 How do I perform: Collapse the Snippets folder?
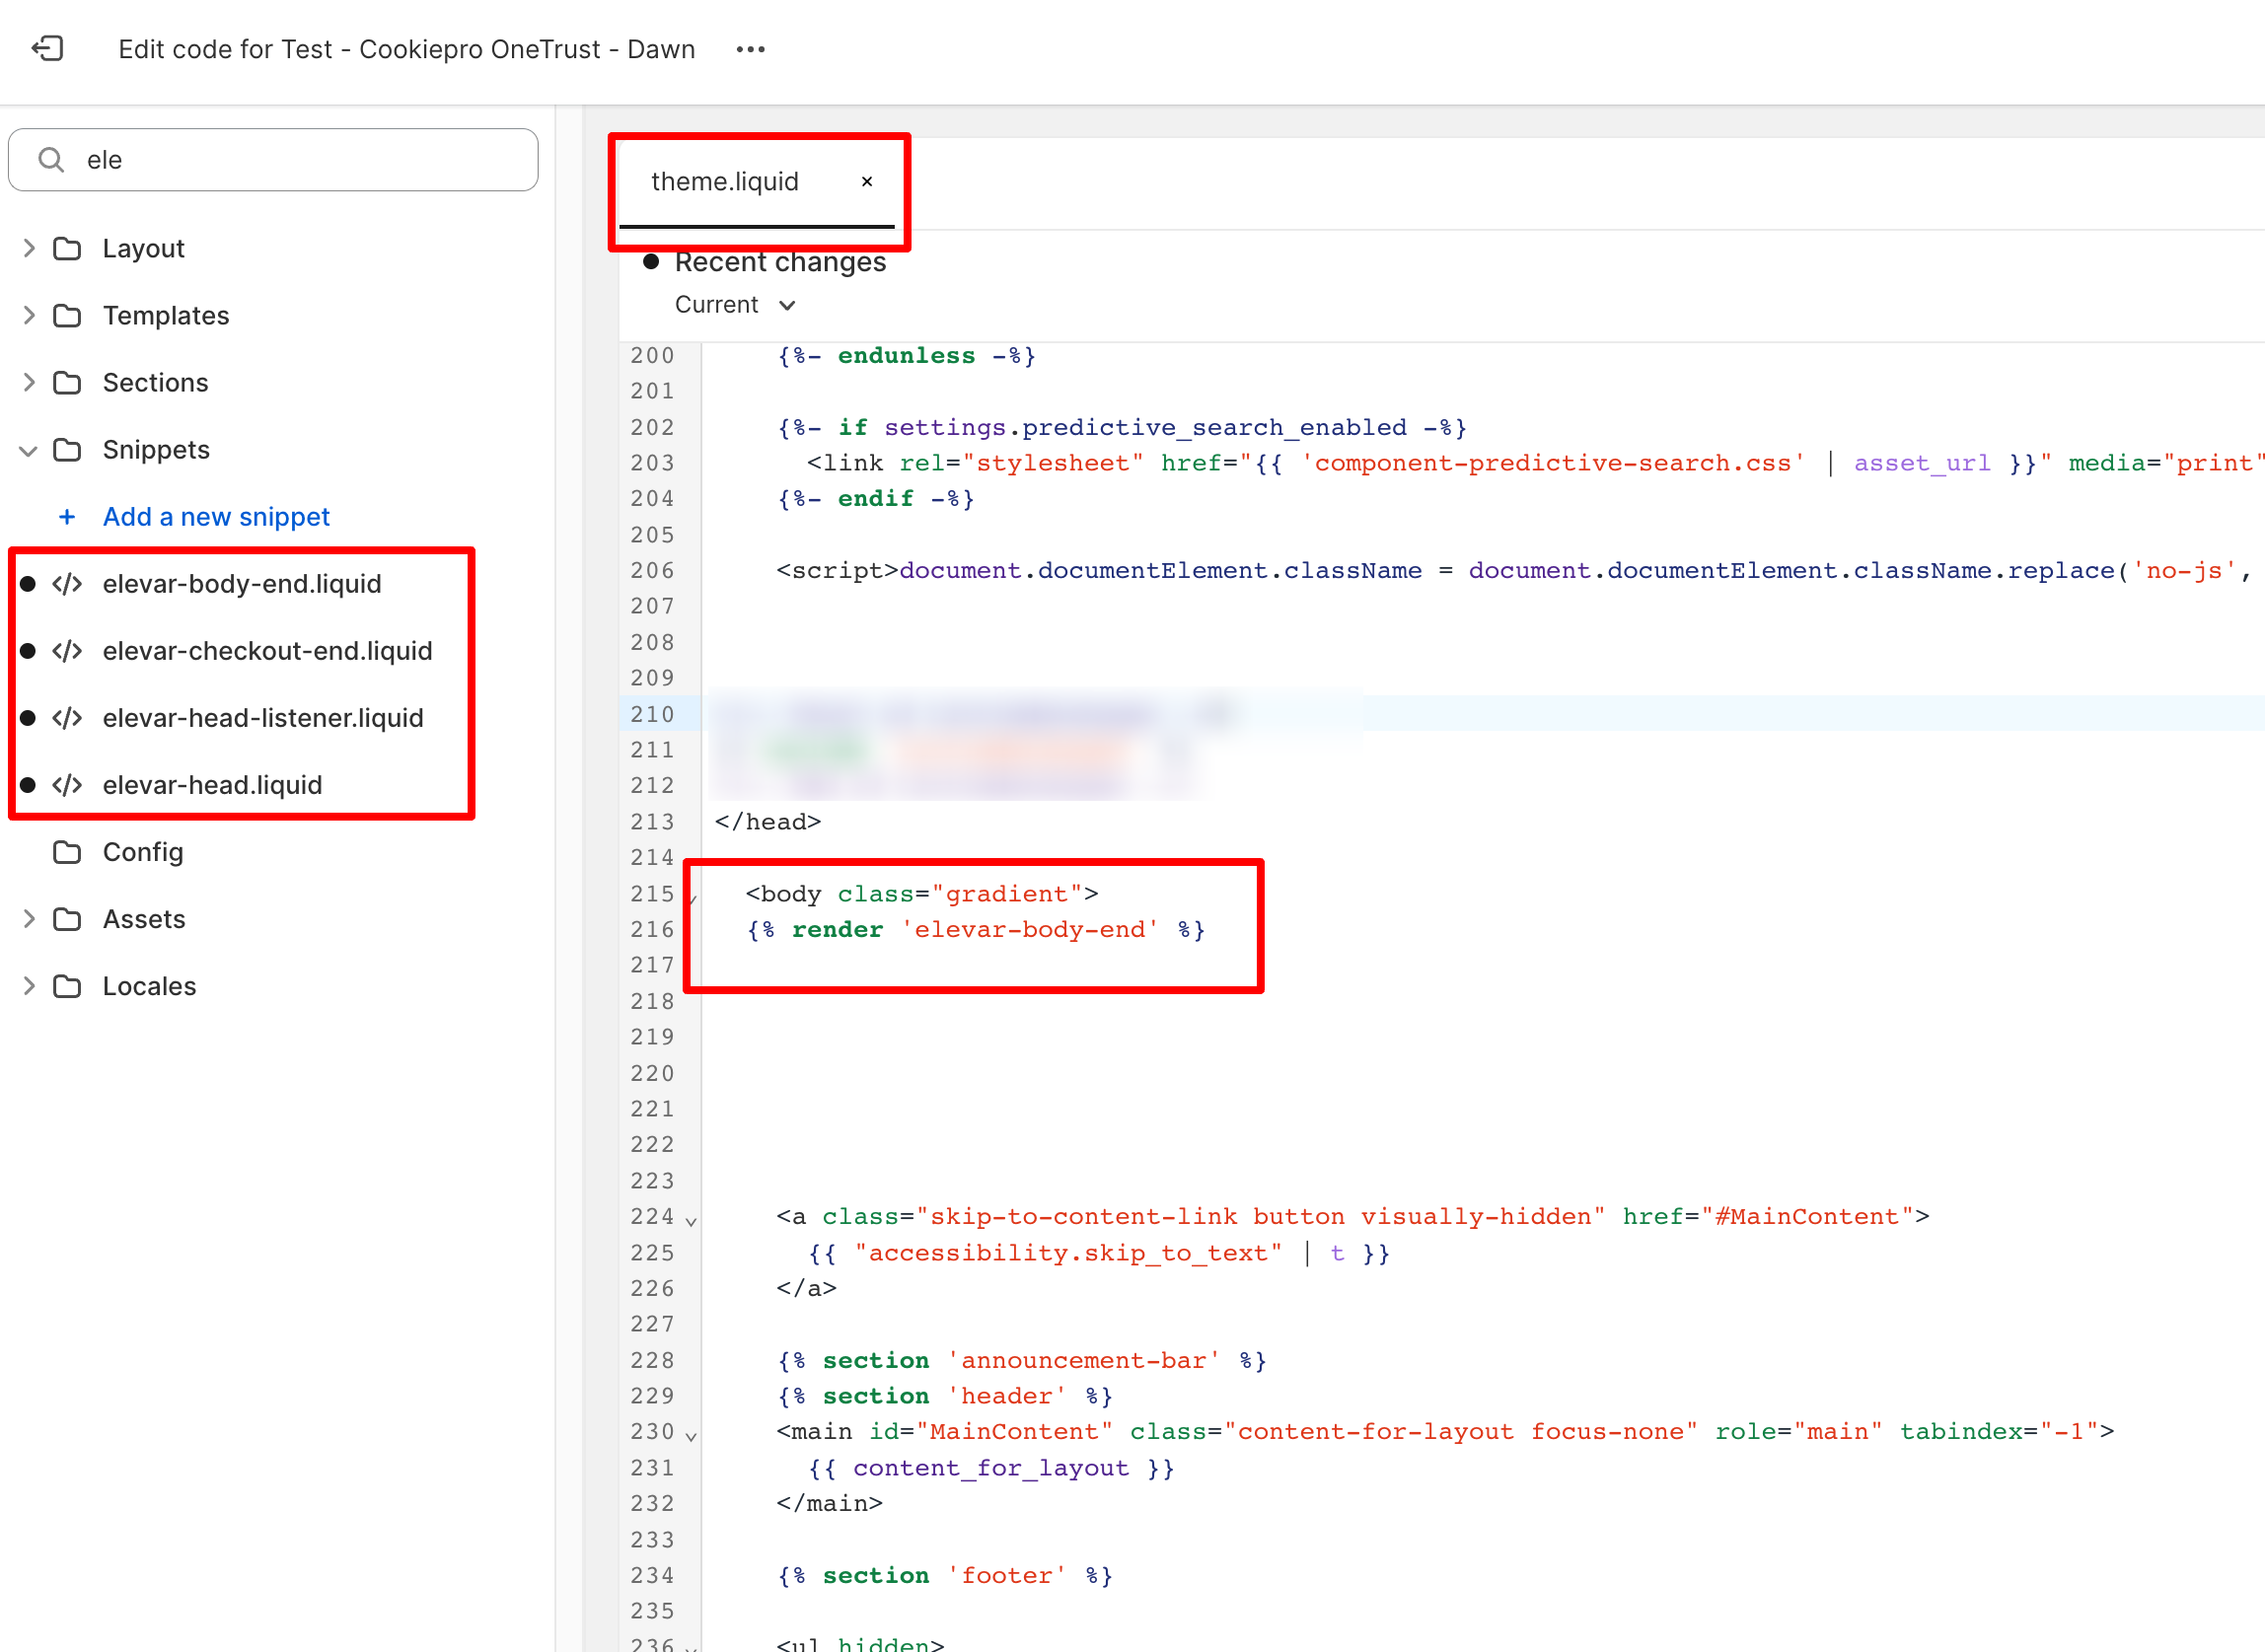(x=29, y=450)
